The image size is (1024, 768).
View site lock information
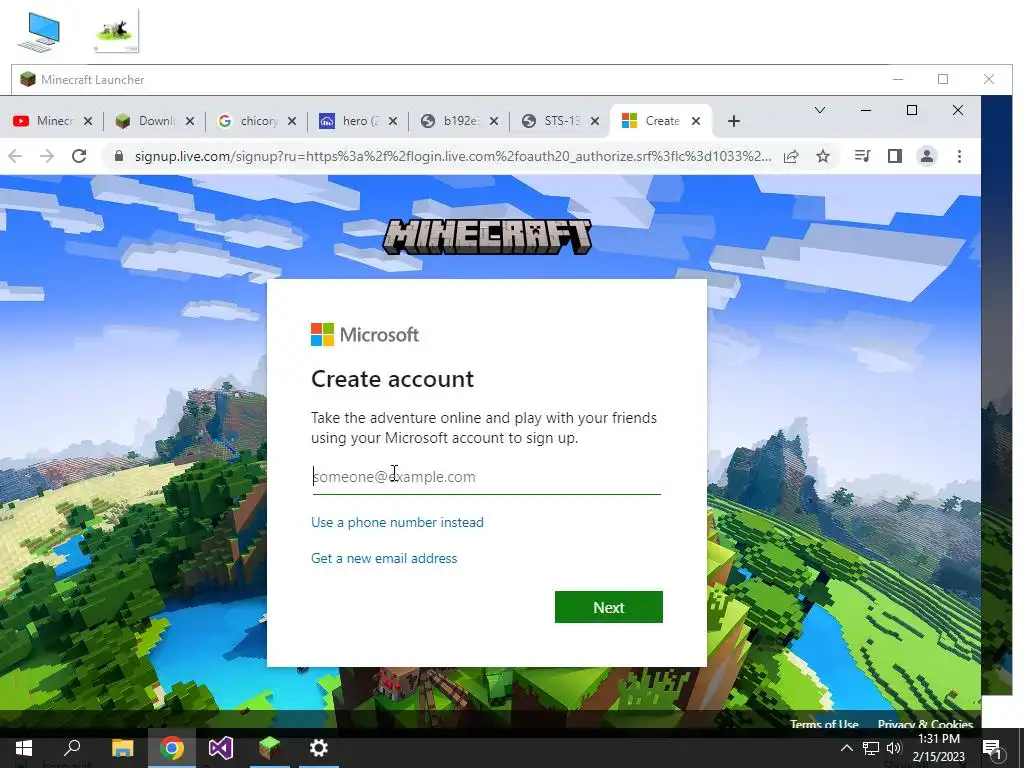click(118, 156)
